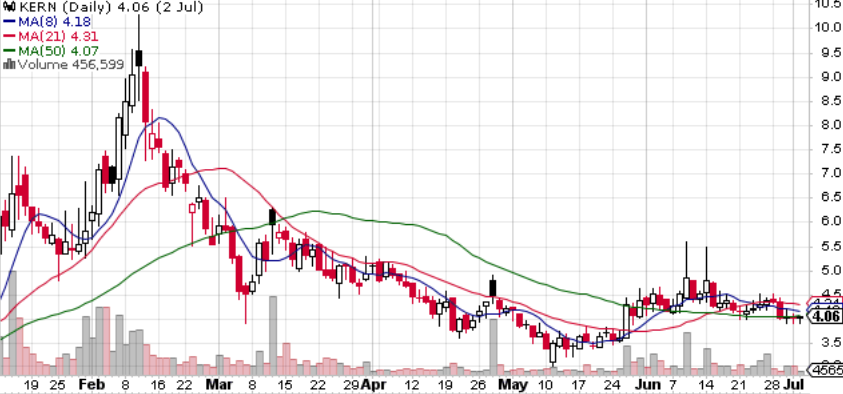Click the 5.5 price axis label
This screenshot has height=394, width=843.
(x=830, y=246)
